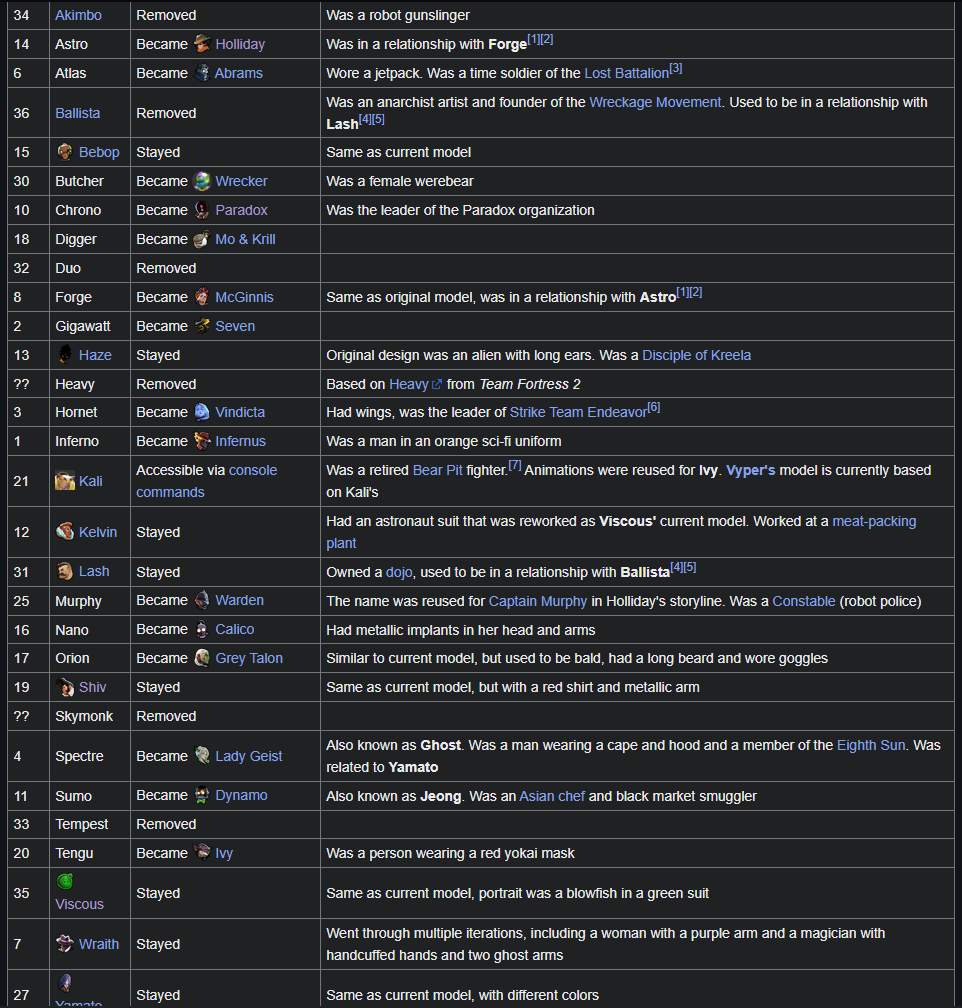This screenshot has width=962, height=1008.
Task: Click the Ivy hero icon
Action: 203,853
